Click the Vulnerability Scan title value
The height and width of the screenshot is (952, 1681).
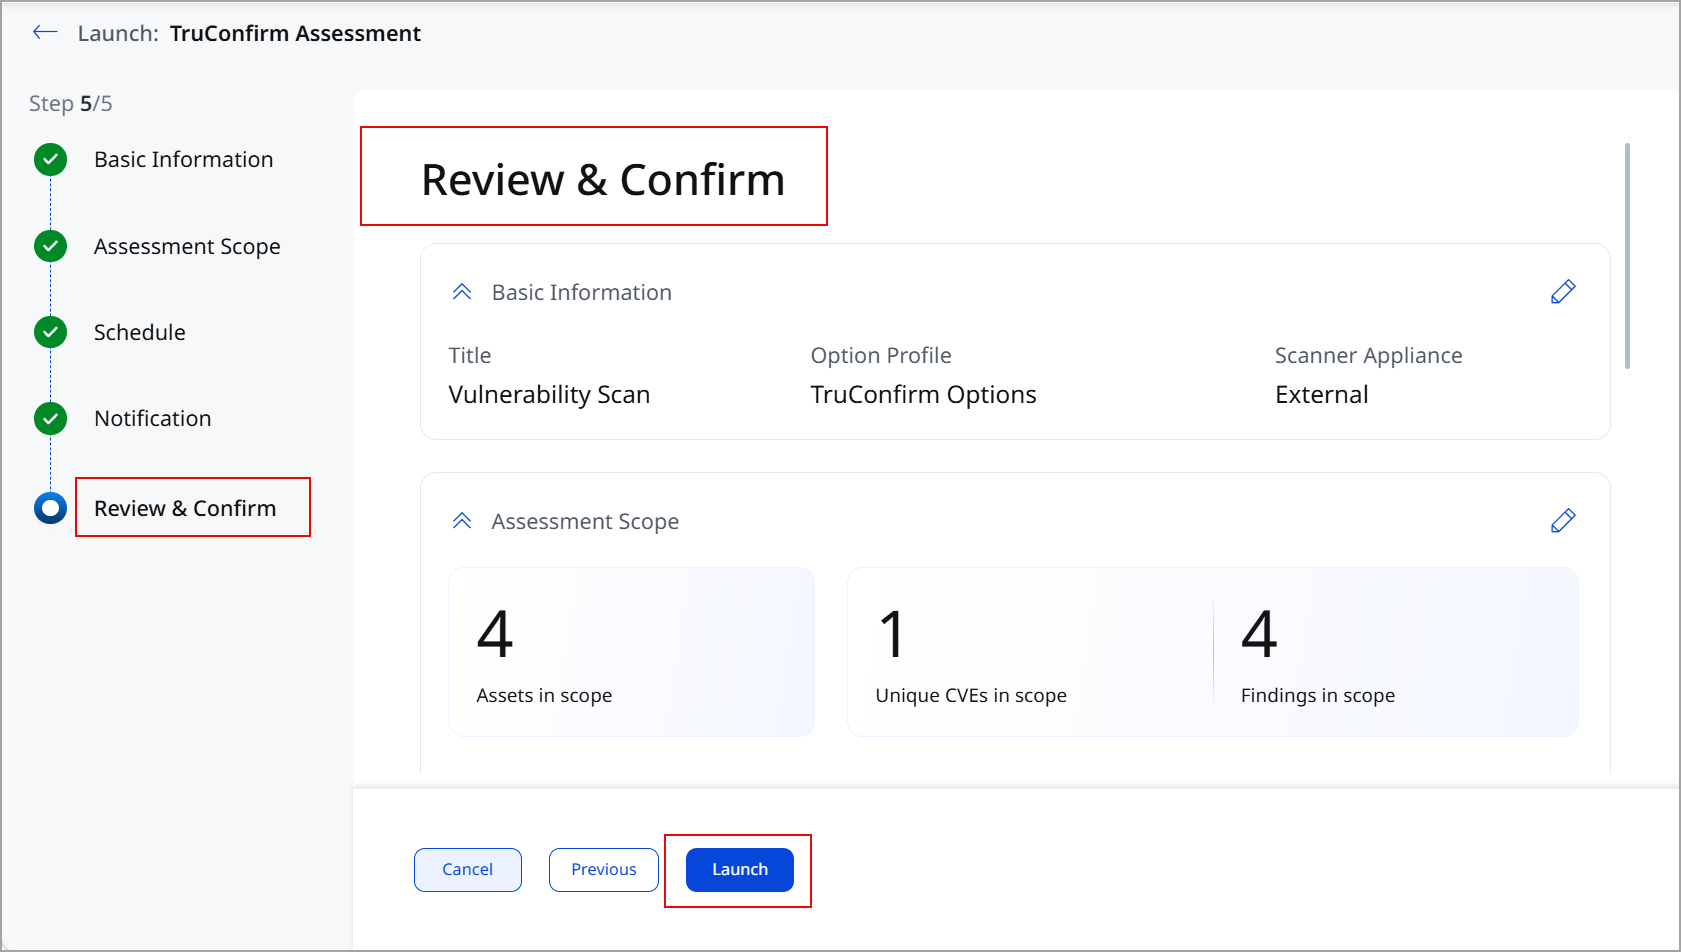tap(549, 395)
